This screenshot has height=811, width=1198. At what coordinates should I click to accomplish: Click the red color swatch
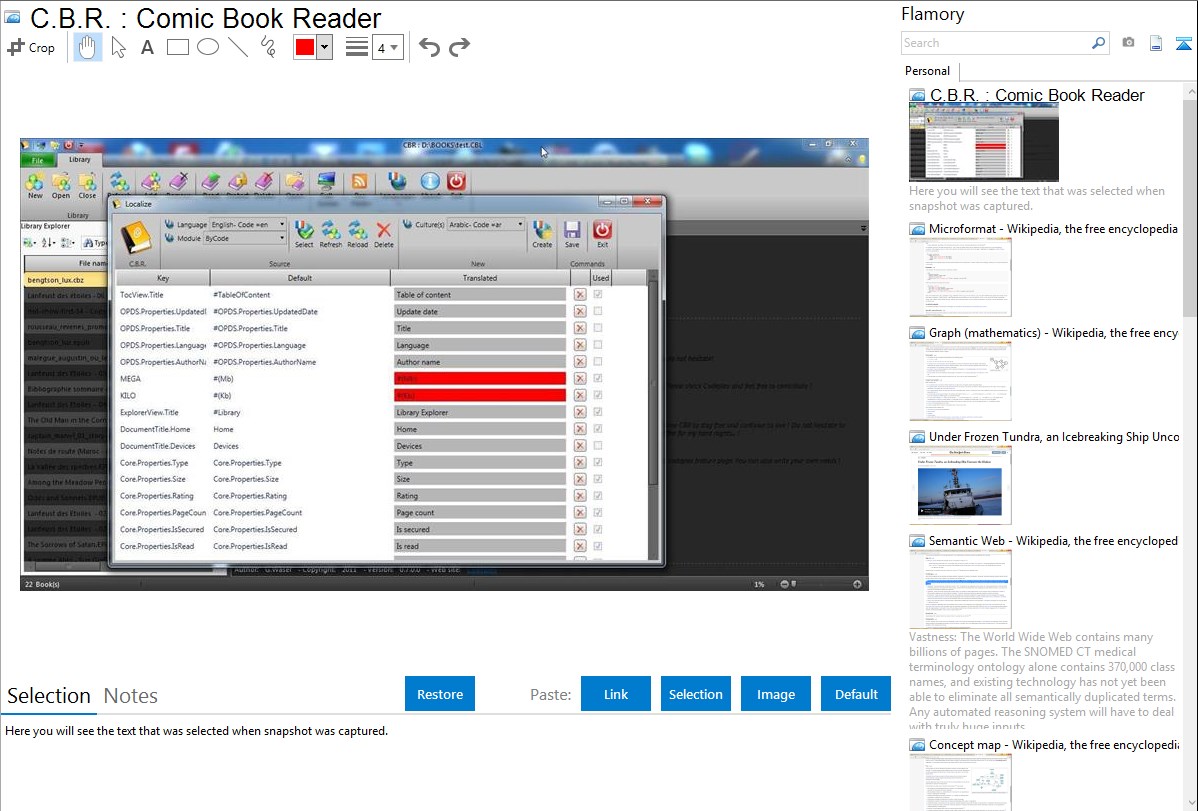[x=304, y=47]
